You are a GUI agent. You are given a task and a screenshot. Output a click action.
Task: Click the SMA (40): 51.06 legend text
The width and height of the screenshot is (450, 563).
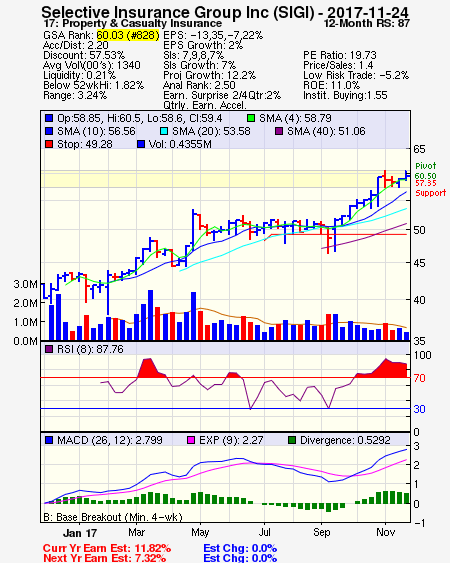tap(326, 131)
